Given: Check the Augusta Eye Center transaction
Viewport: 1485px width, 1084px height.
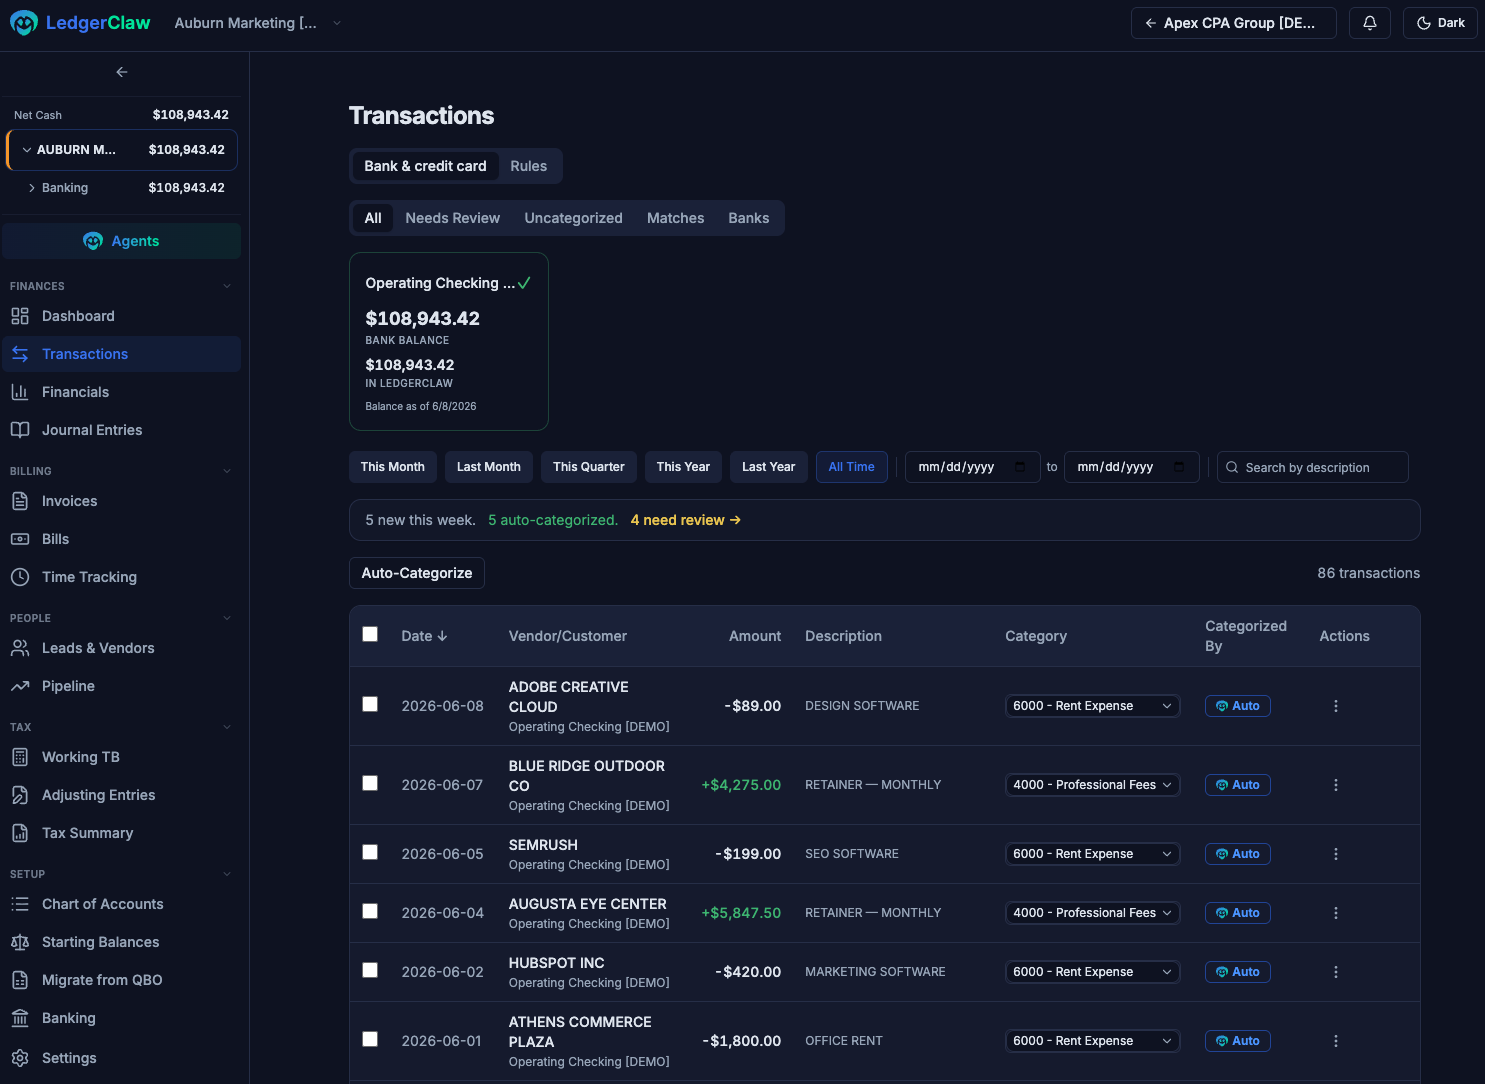Looking at the screenshot, I should pyautogui.click(x=370, y=911).
